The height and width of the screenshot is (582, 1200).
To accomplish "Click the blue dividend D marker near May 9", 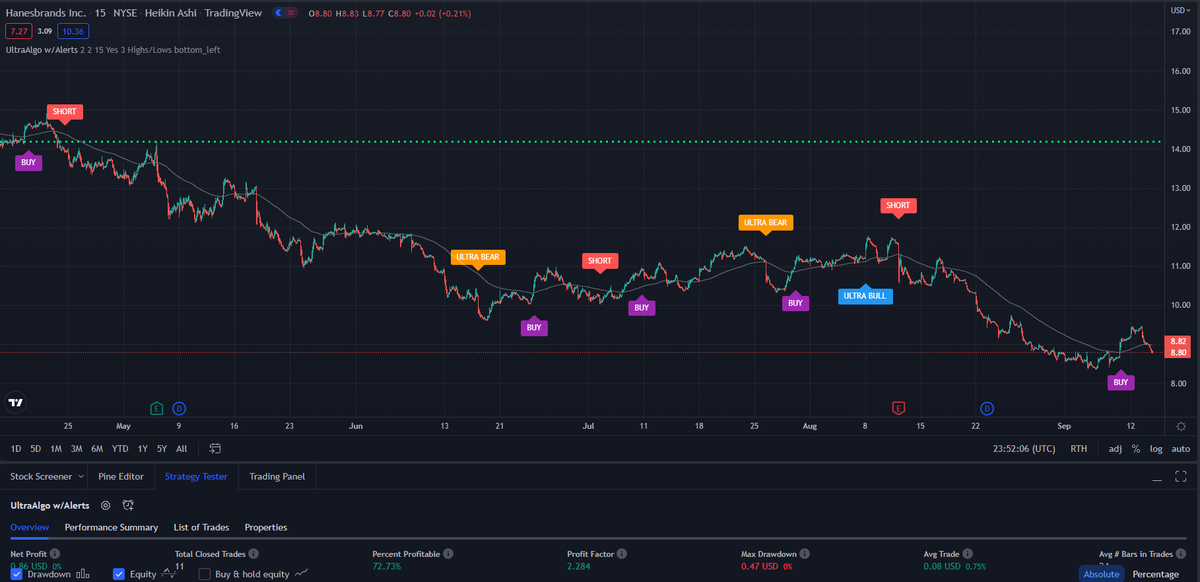I will tap(179, 408).
